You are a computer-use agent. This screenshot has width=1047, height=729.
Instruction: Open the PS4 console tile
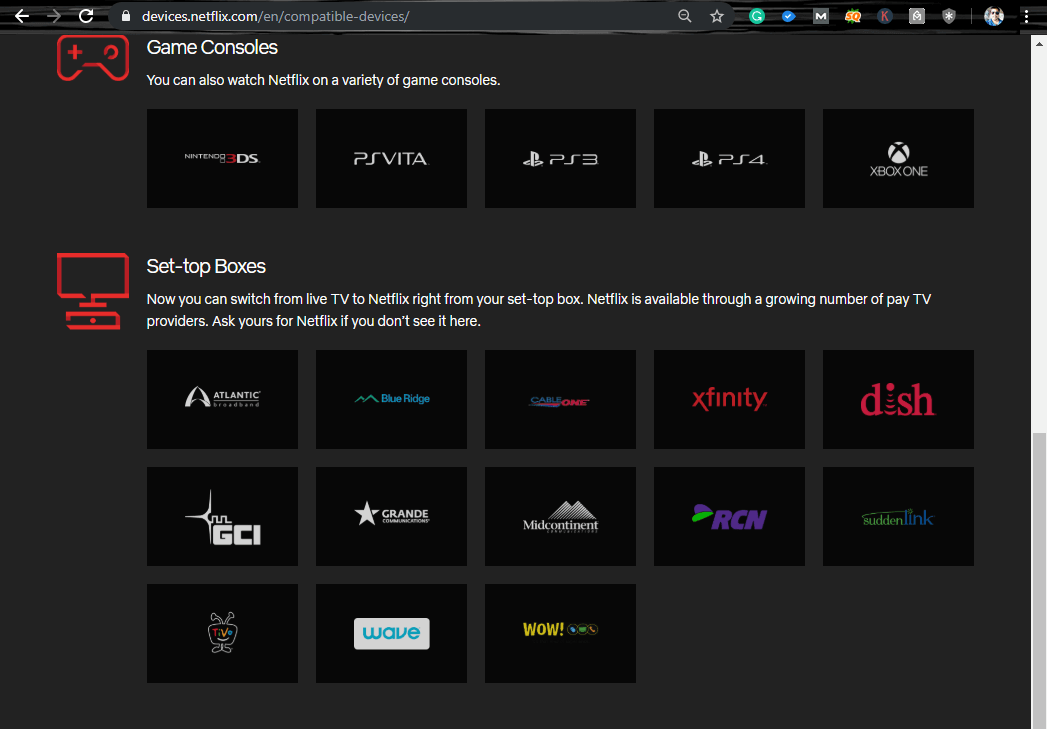click(728, 158)
